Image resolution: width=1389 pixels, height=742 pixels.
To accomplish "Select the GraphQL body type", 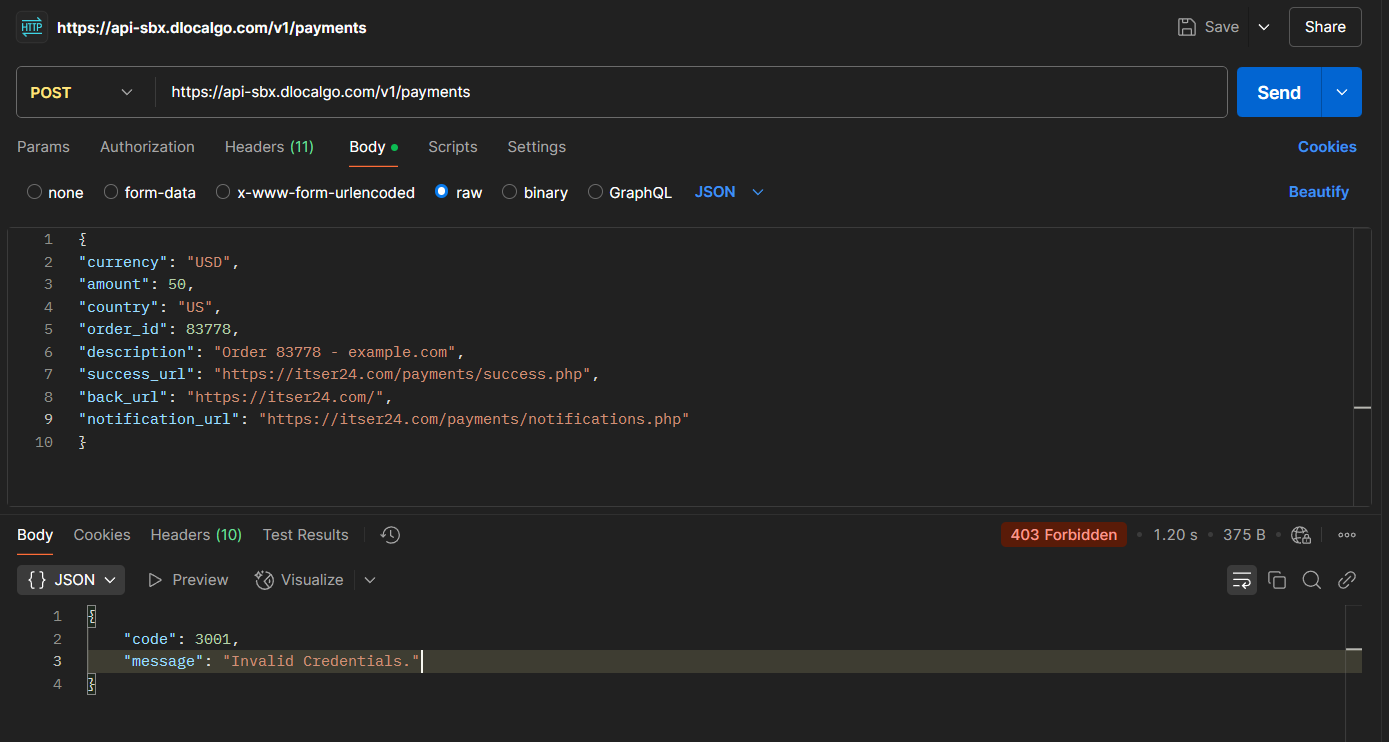I will tap(596, 192).
